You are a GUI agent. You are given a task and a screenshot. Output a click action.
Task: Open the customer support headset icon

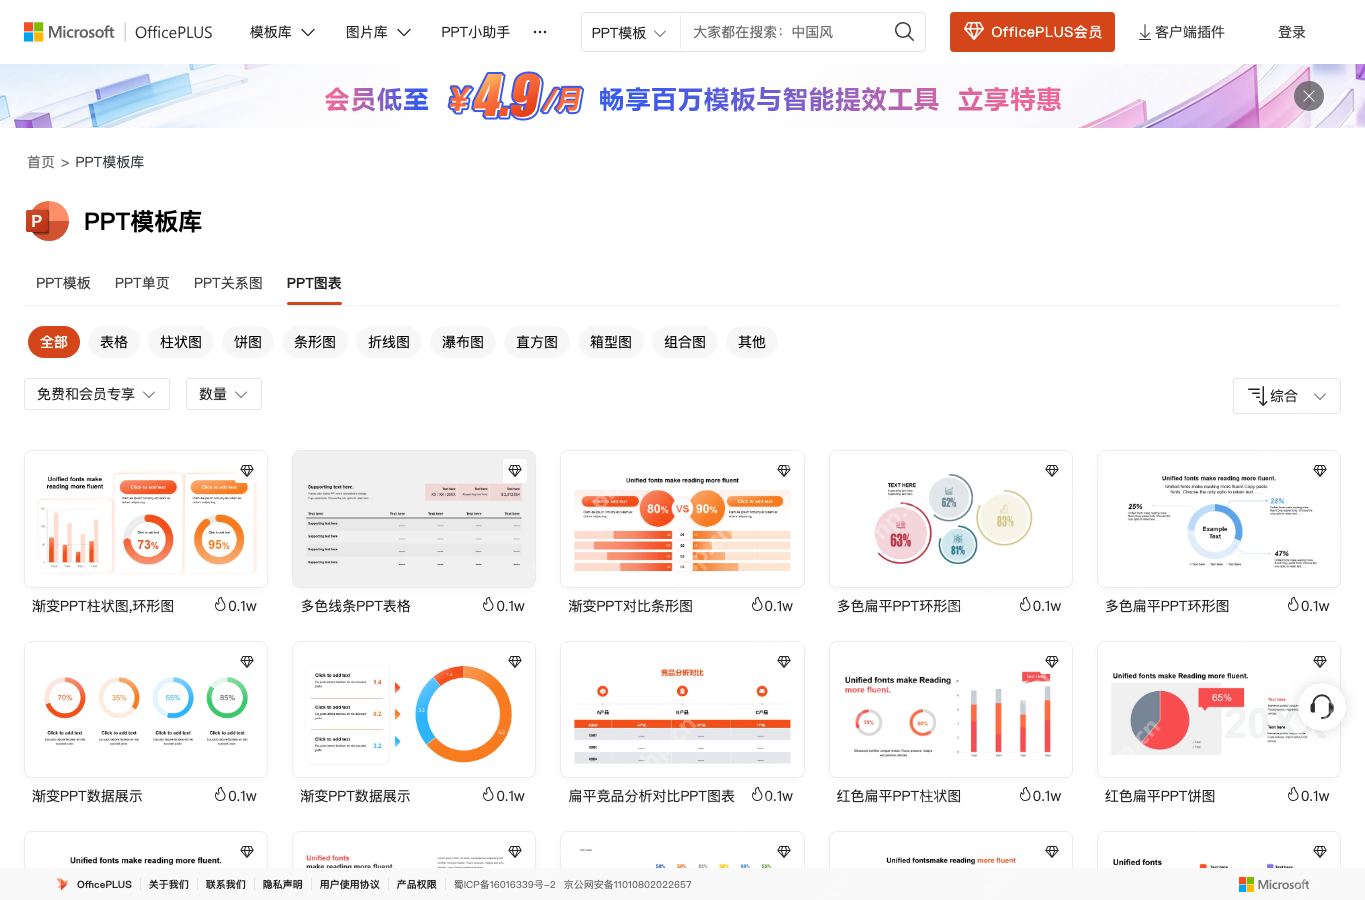(1321, 707)
